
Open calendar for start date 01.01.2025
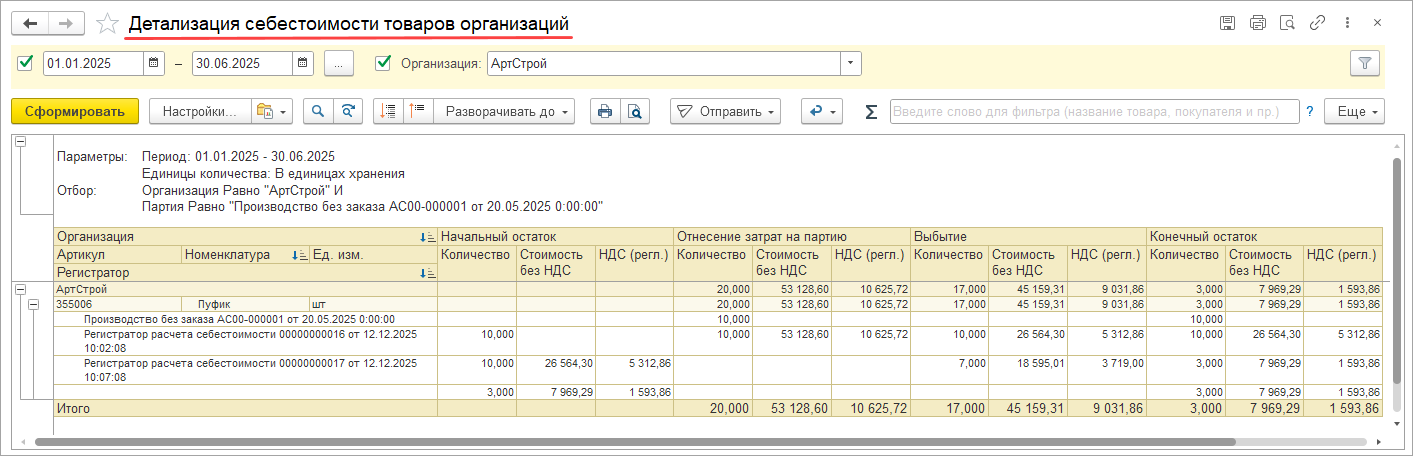[154, 63]
